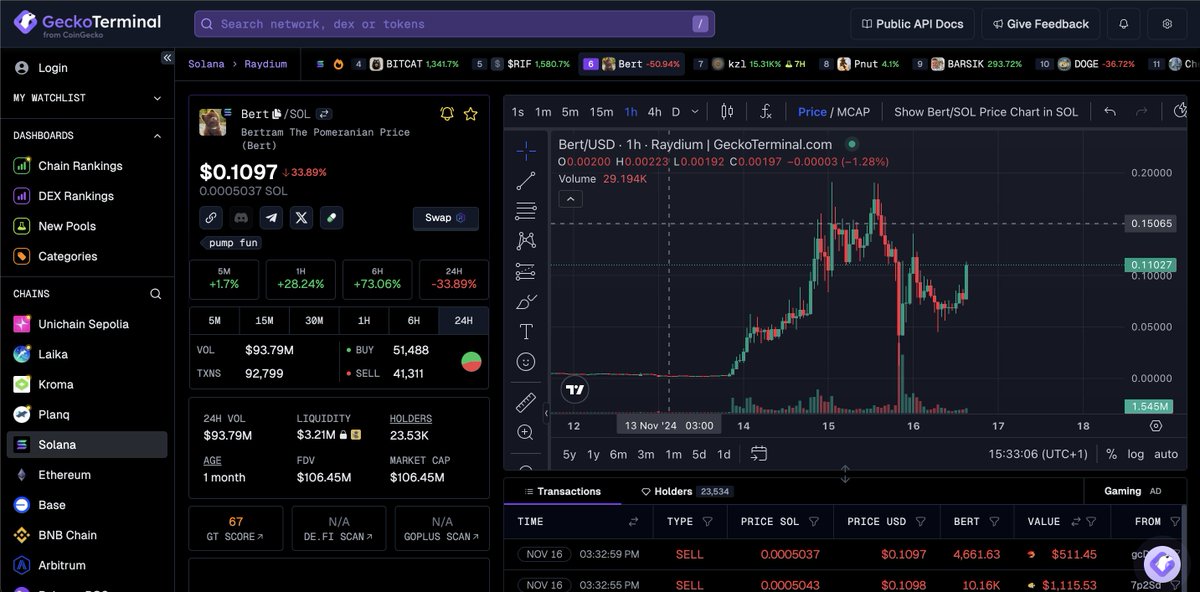Toggle percent scale on chart
Screen dimensions: 1200x592
coord(1111,454)
